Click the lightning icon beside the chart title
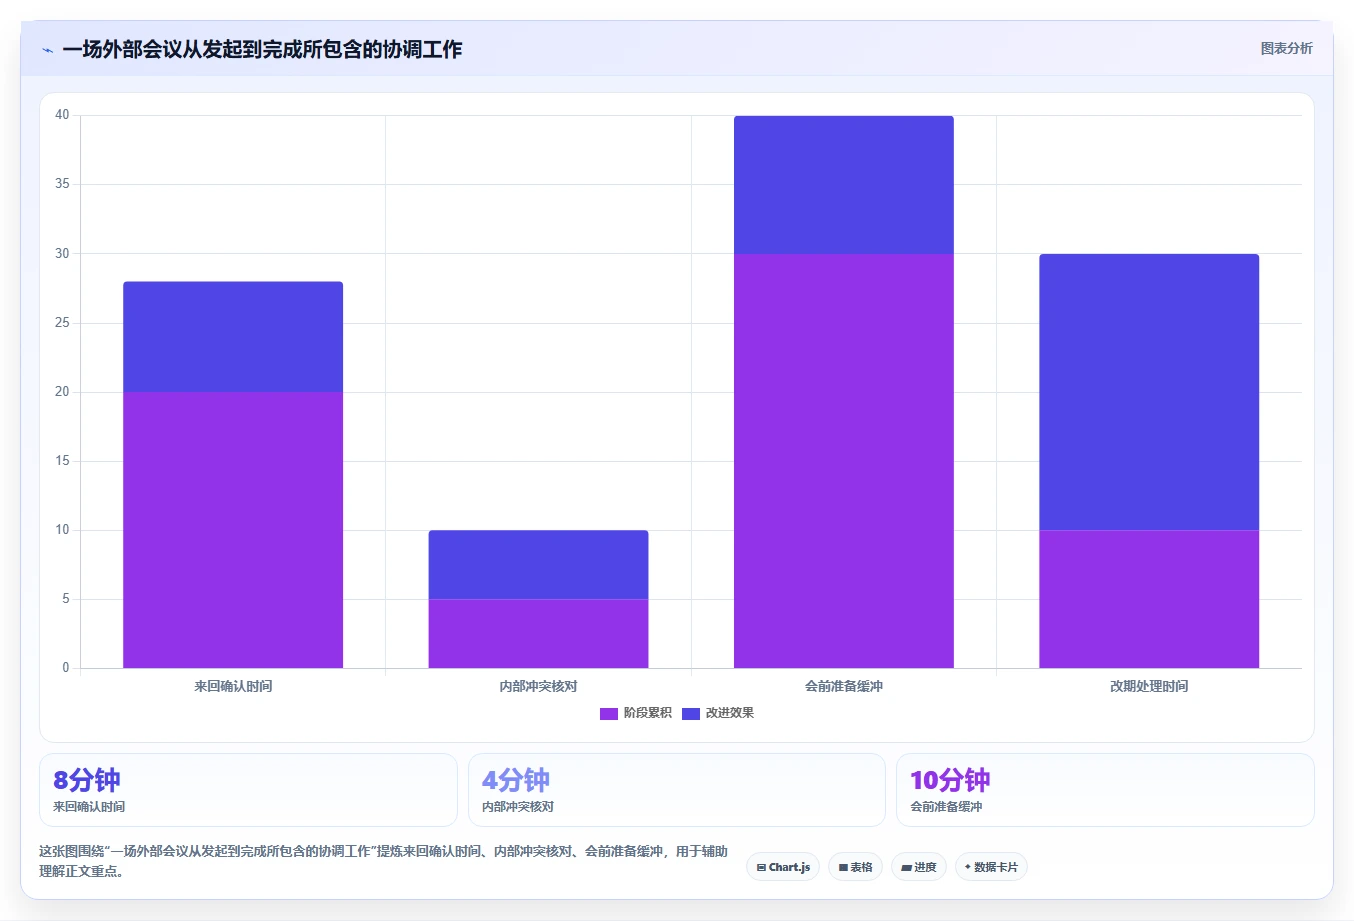This screenshot has height=921, width=1354. 47,50
